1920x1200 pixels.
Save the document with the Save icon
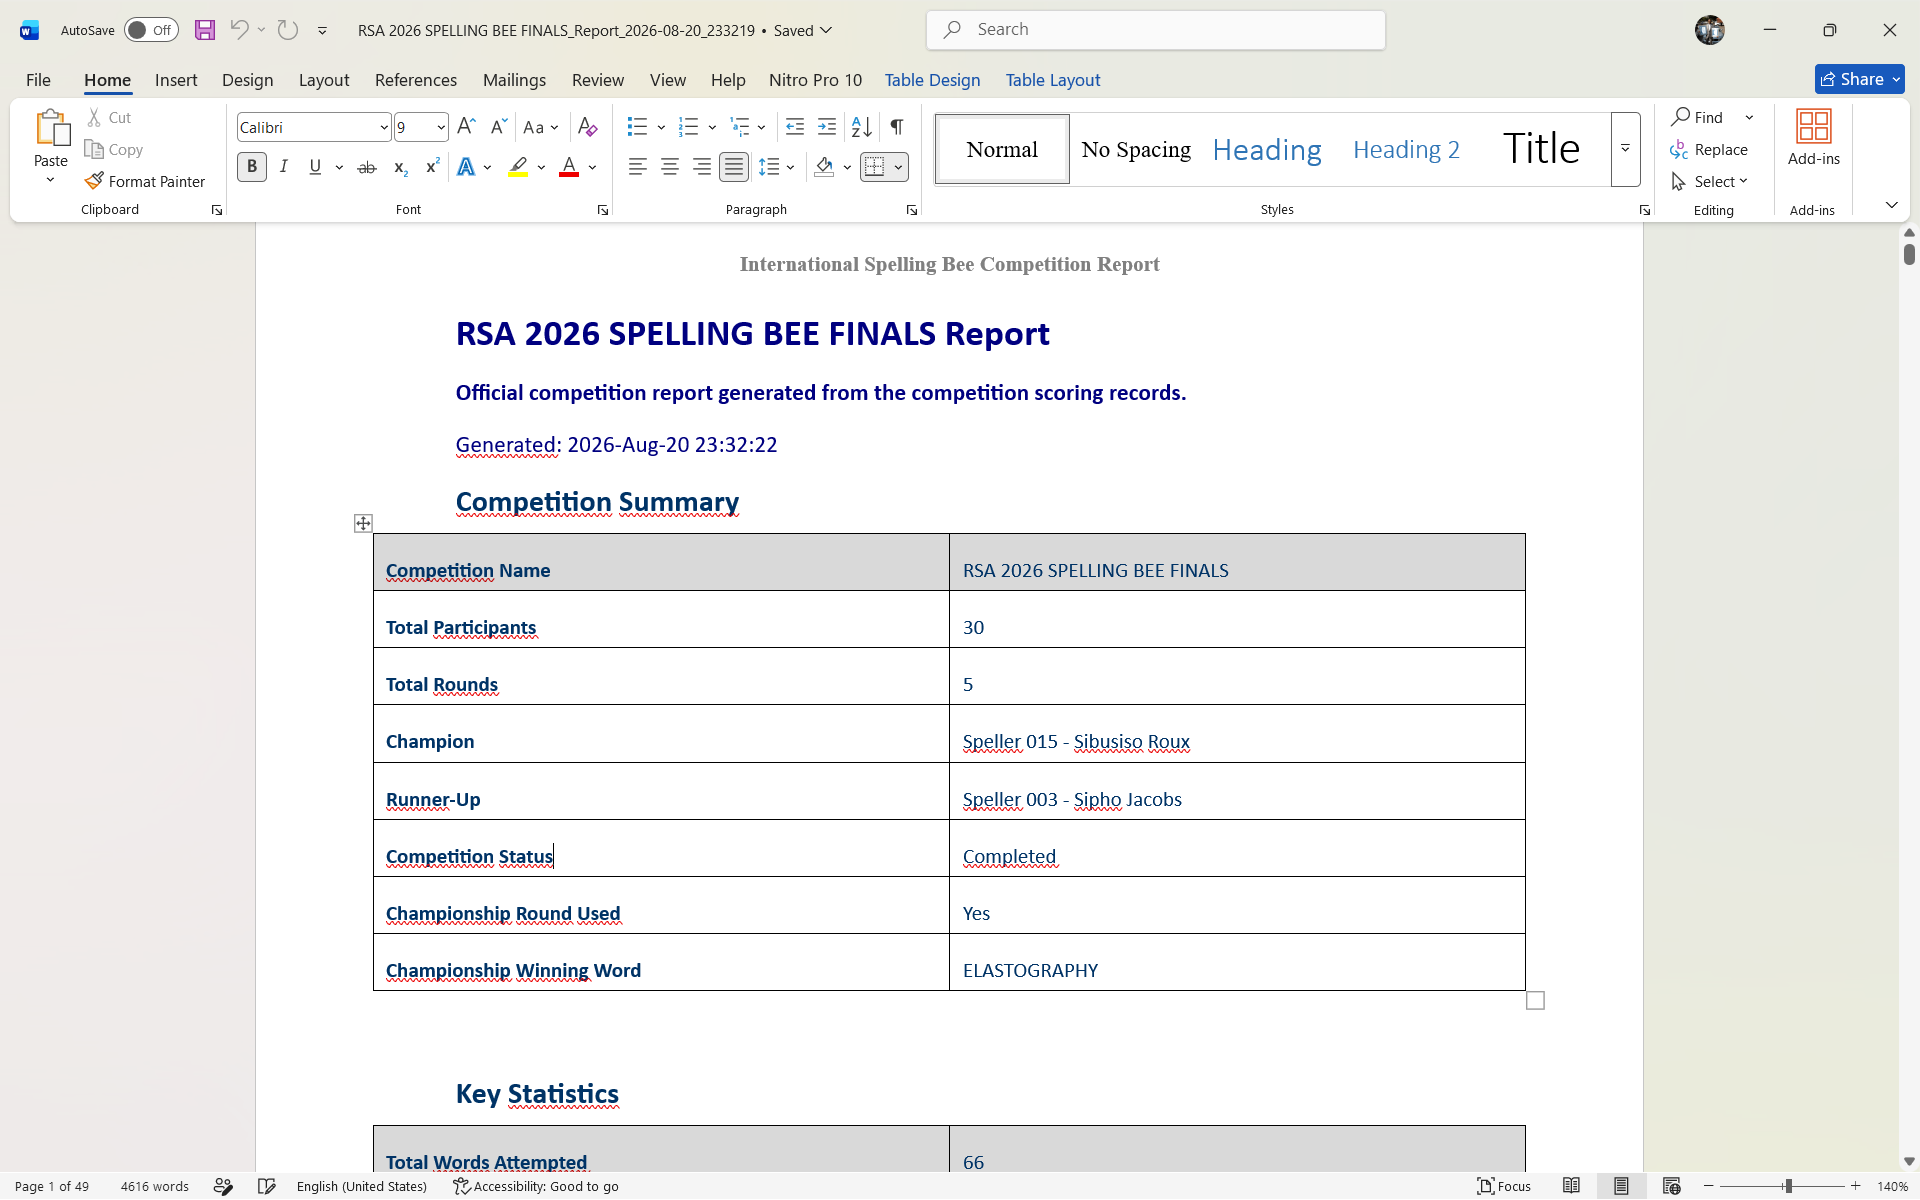coord(205,30)
